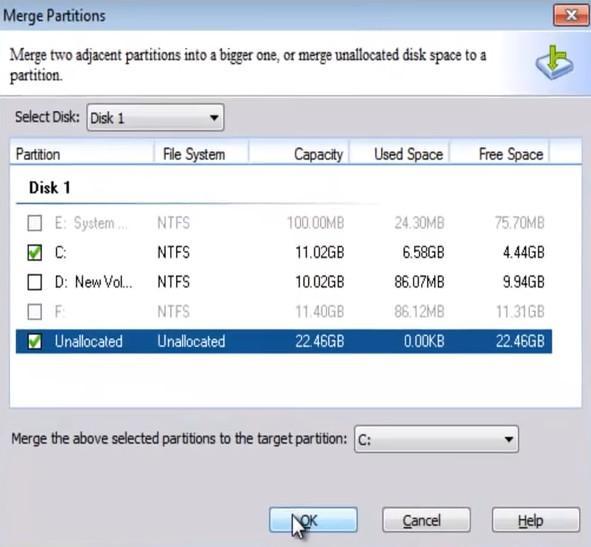Select the D: New Vol... row
The height and width of the screenshot is (547, 591).
point(284,282)
